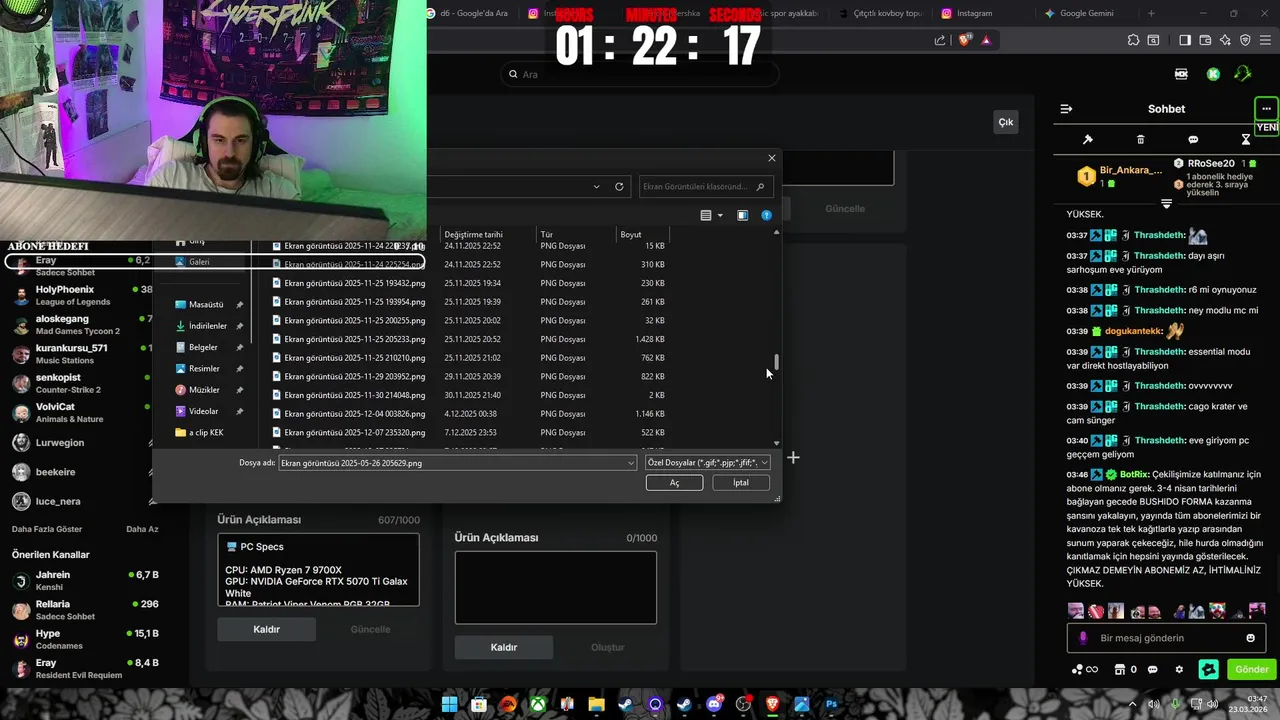The image size is (1280, 720).
Task: Click Brave Shields lion icon in address bar
Action: (964, 40)
